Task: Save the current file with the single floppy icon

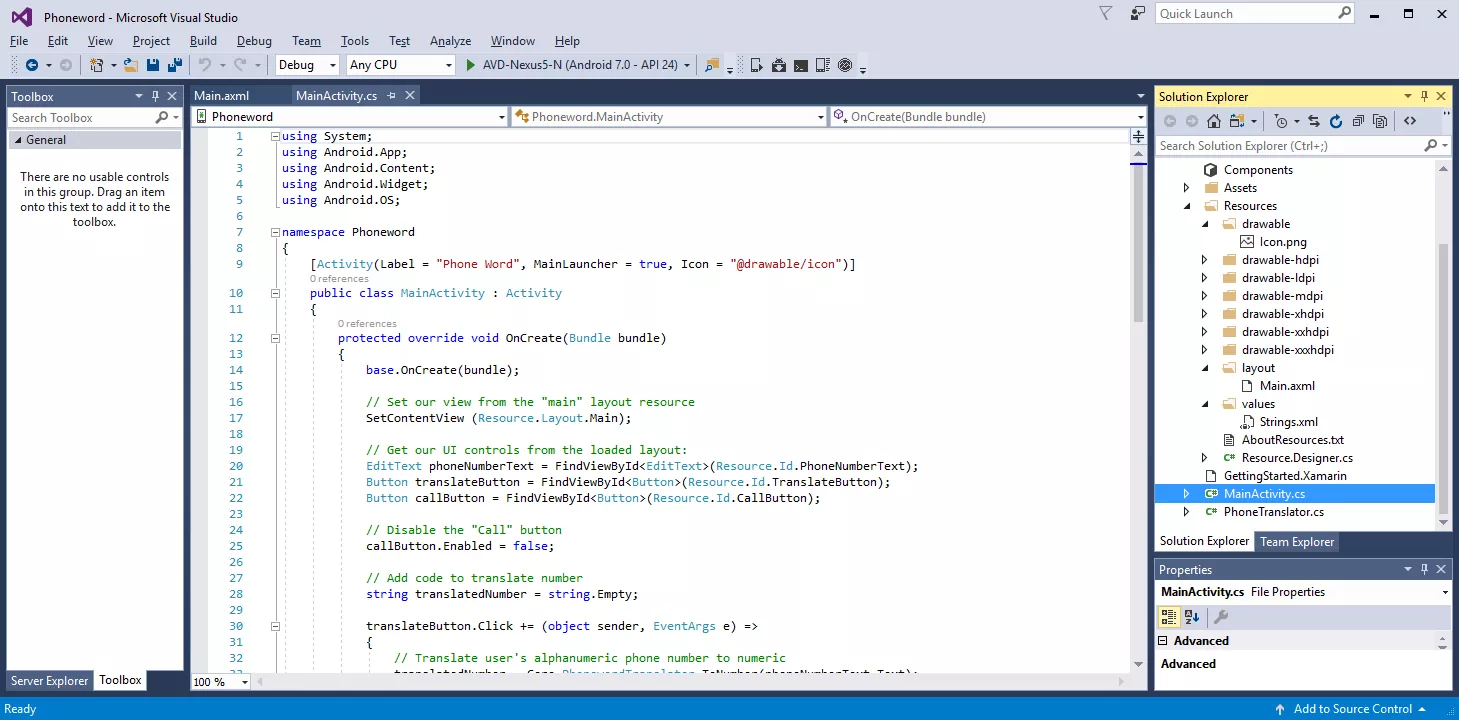Action: (x=153, y=65)
